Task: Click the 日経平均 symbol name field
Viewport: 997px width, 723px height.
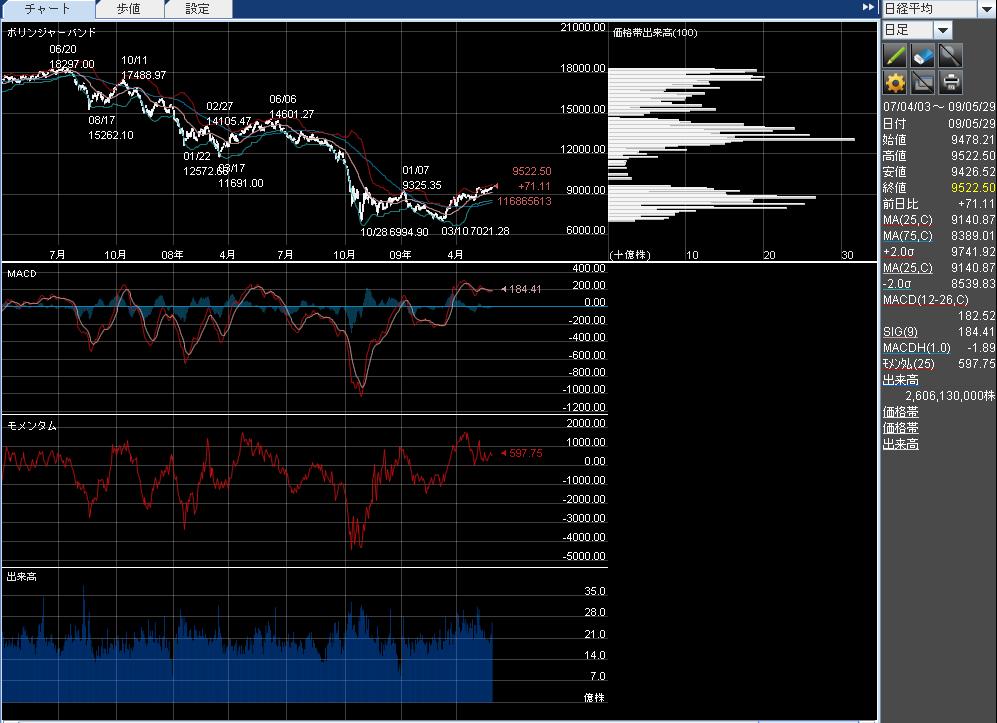Action: (928, 9)
